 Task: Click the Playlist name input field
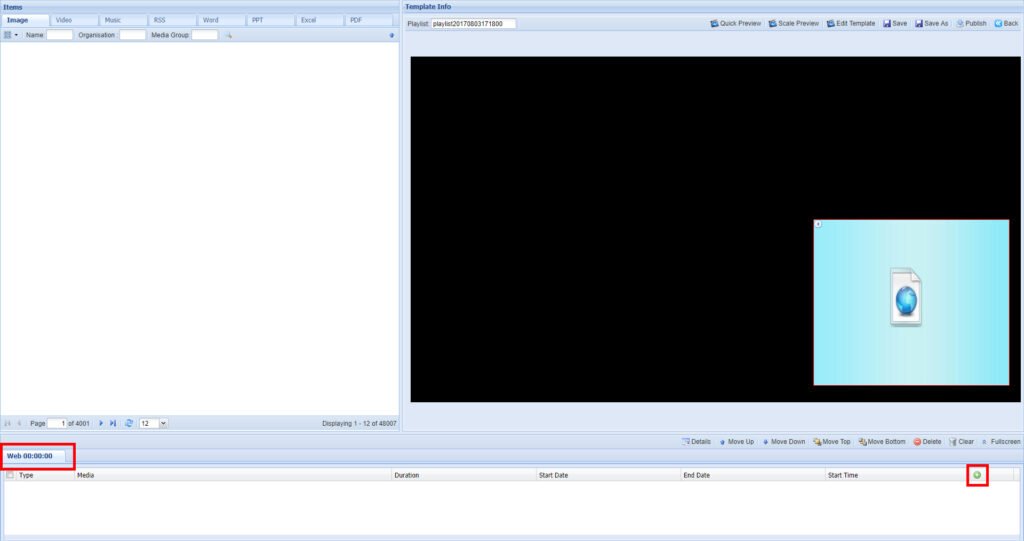[x=473, y=23]
